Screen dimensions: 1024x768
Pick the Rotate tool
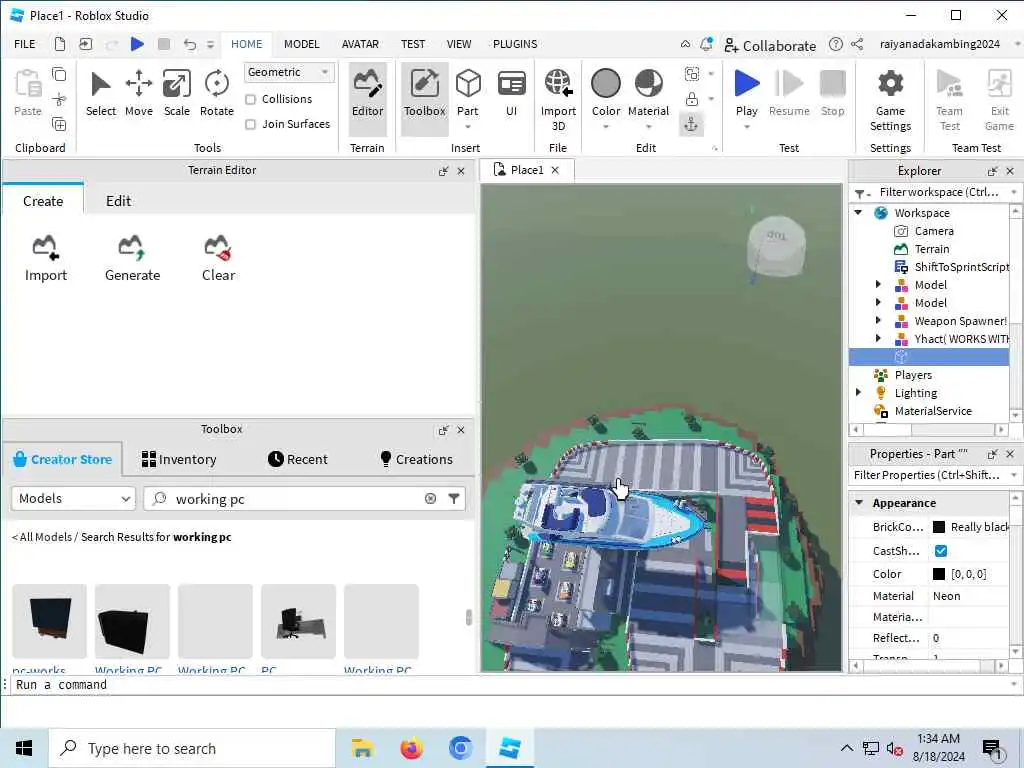pyautogui.click(x=216, y=94)
